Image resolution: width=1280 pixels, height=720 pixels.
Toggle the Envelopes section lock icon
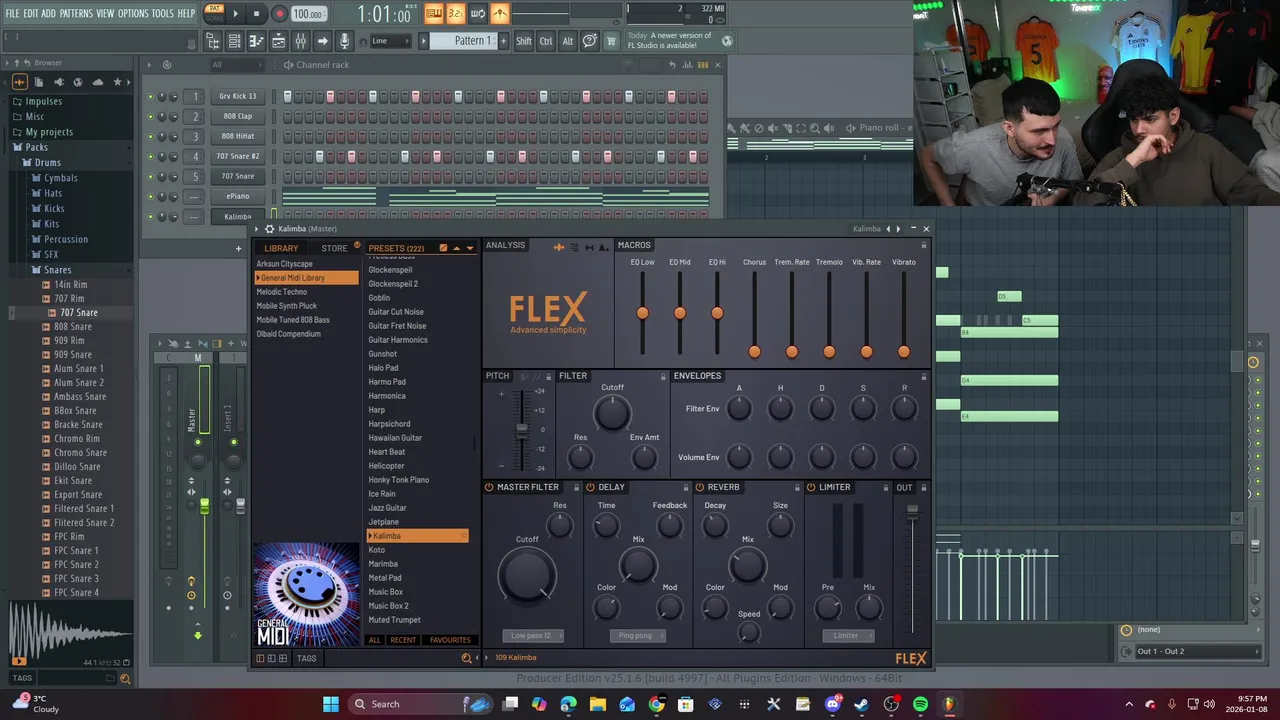pos(924,376)
